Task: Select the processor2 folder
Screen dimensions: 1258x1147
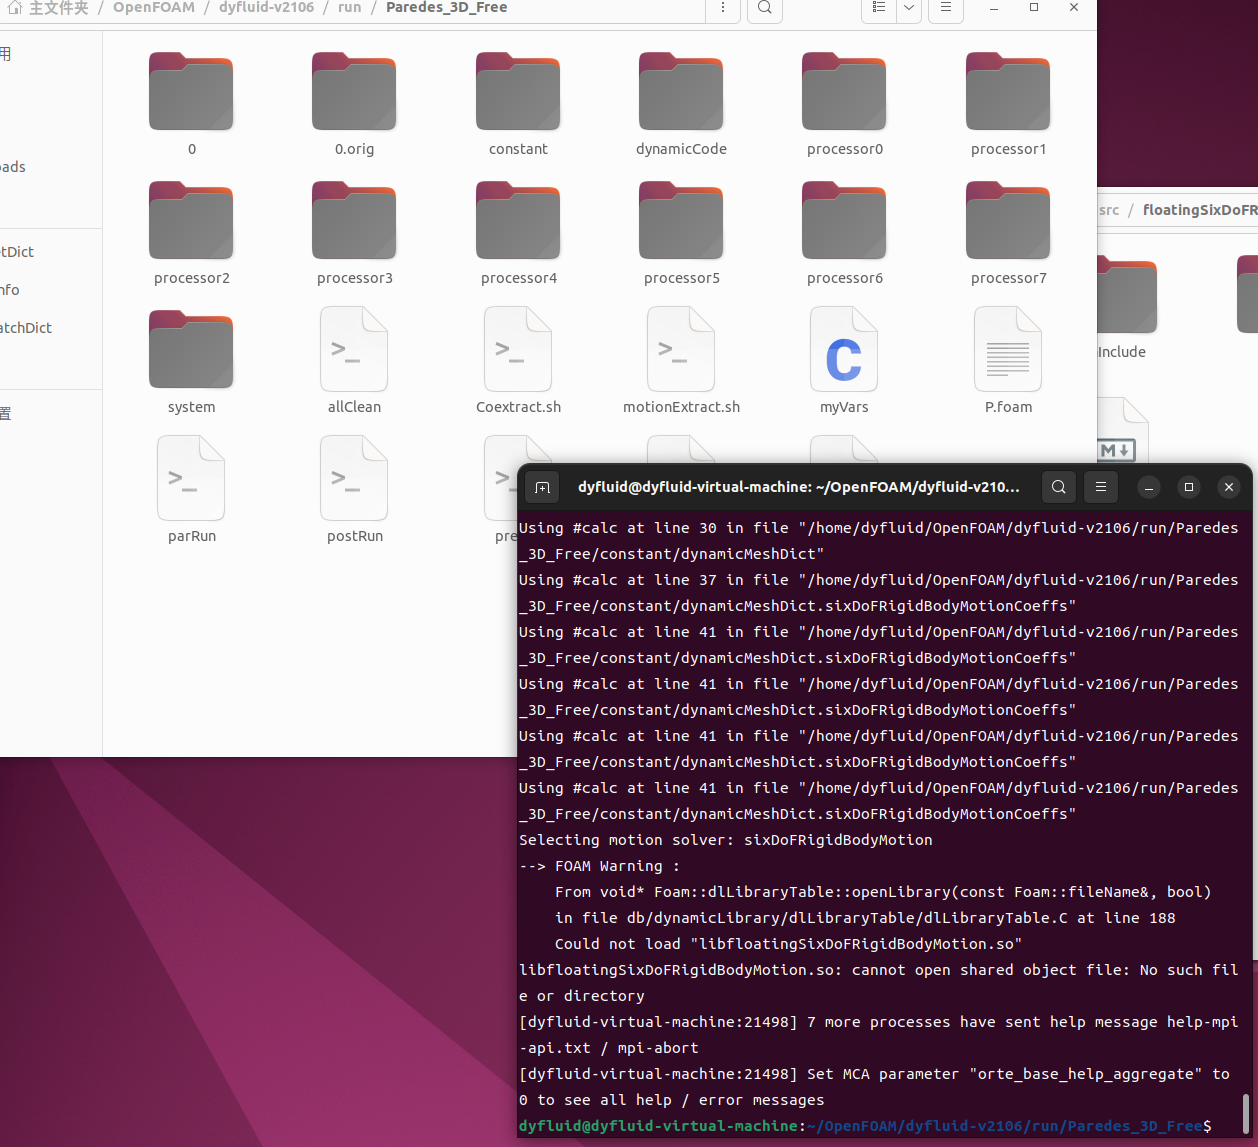Action: point(191,221)
